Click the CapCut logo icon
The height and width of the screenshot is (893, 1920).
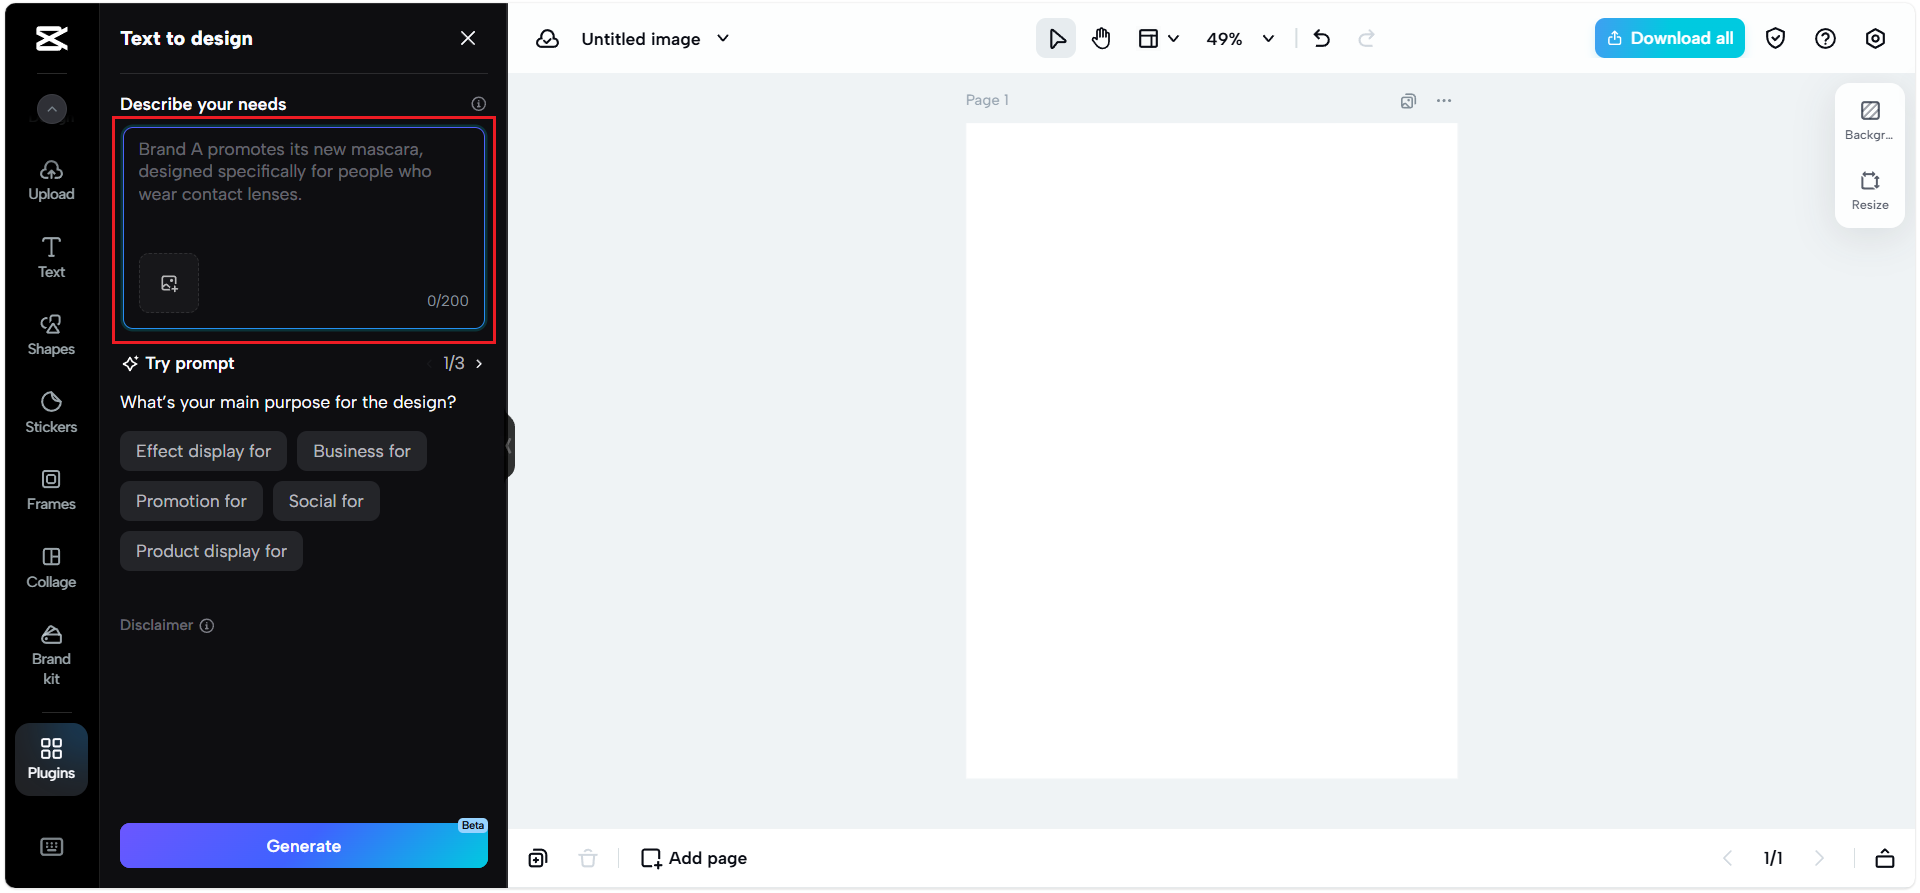[51, 39]
